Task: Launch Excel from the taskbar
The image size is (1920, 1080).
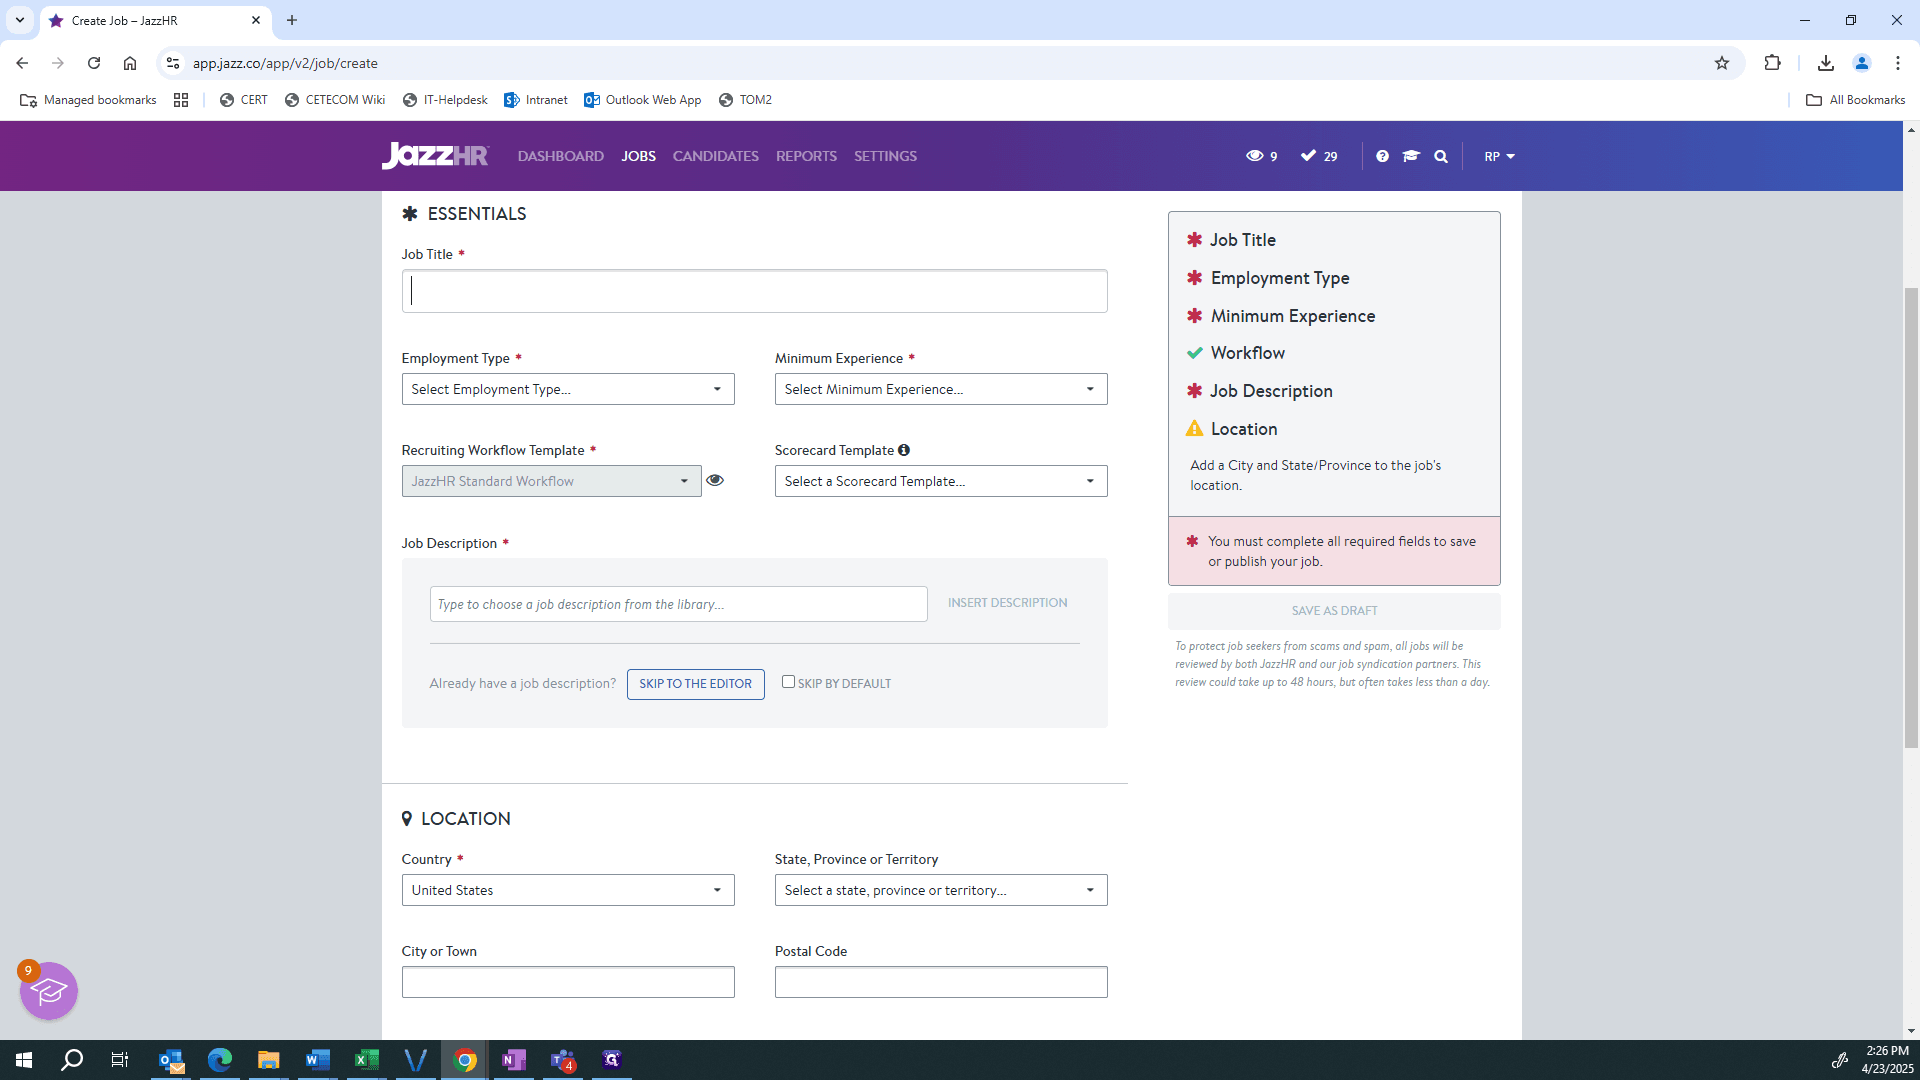Action: pos(367,1060)
